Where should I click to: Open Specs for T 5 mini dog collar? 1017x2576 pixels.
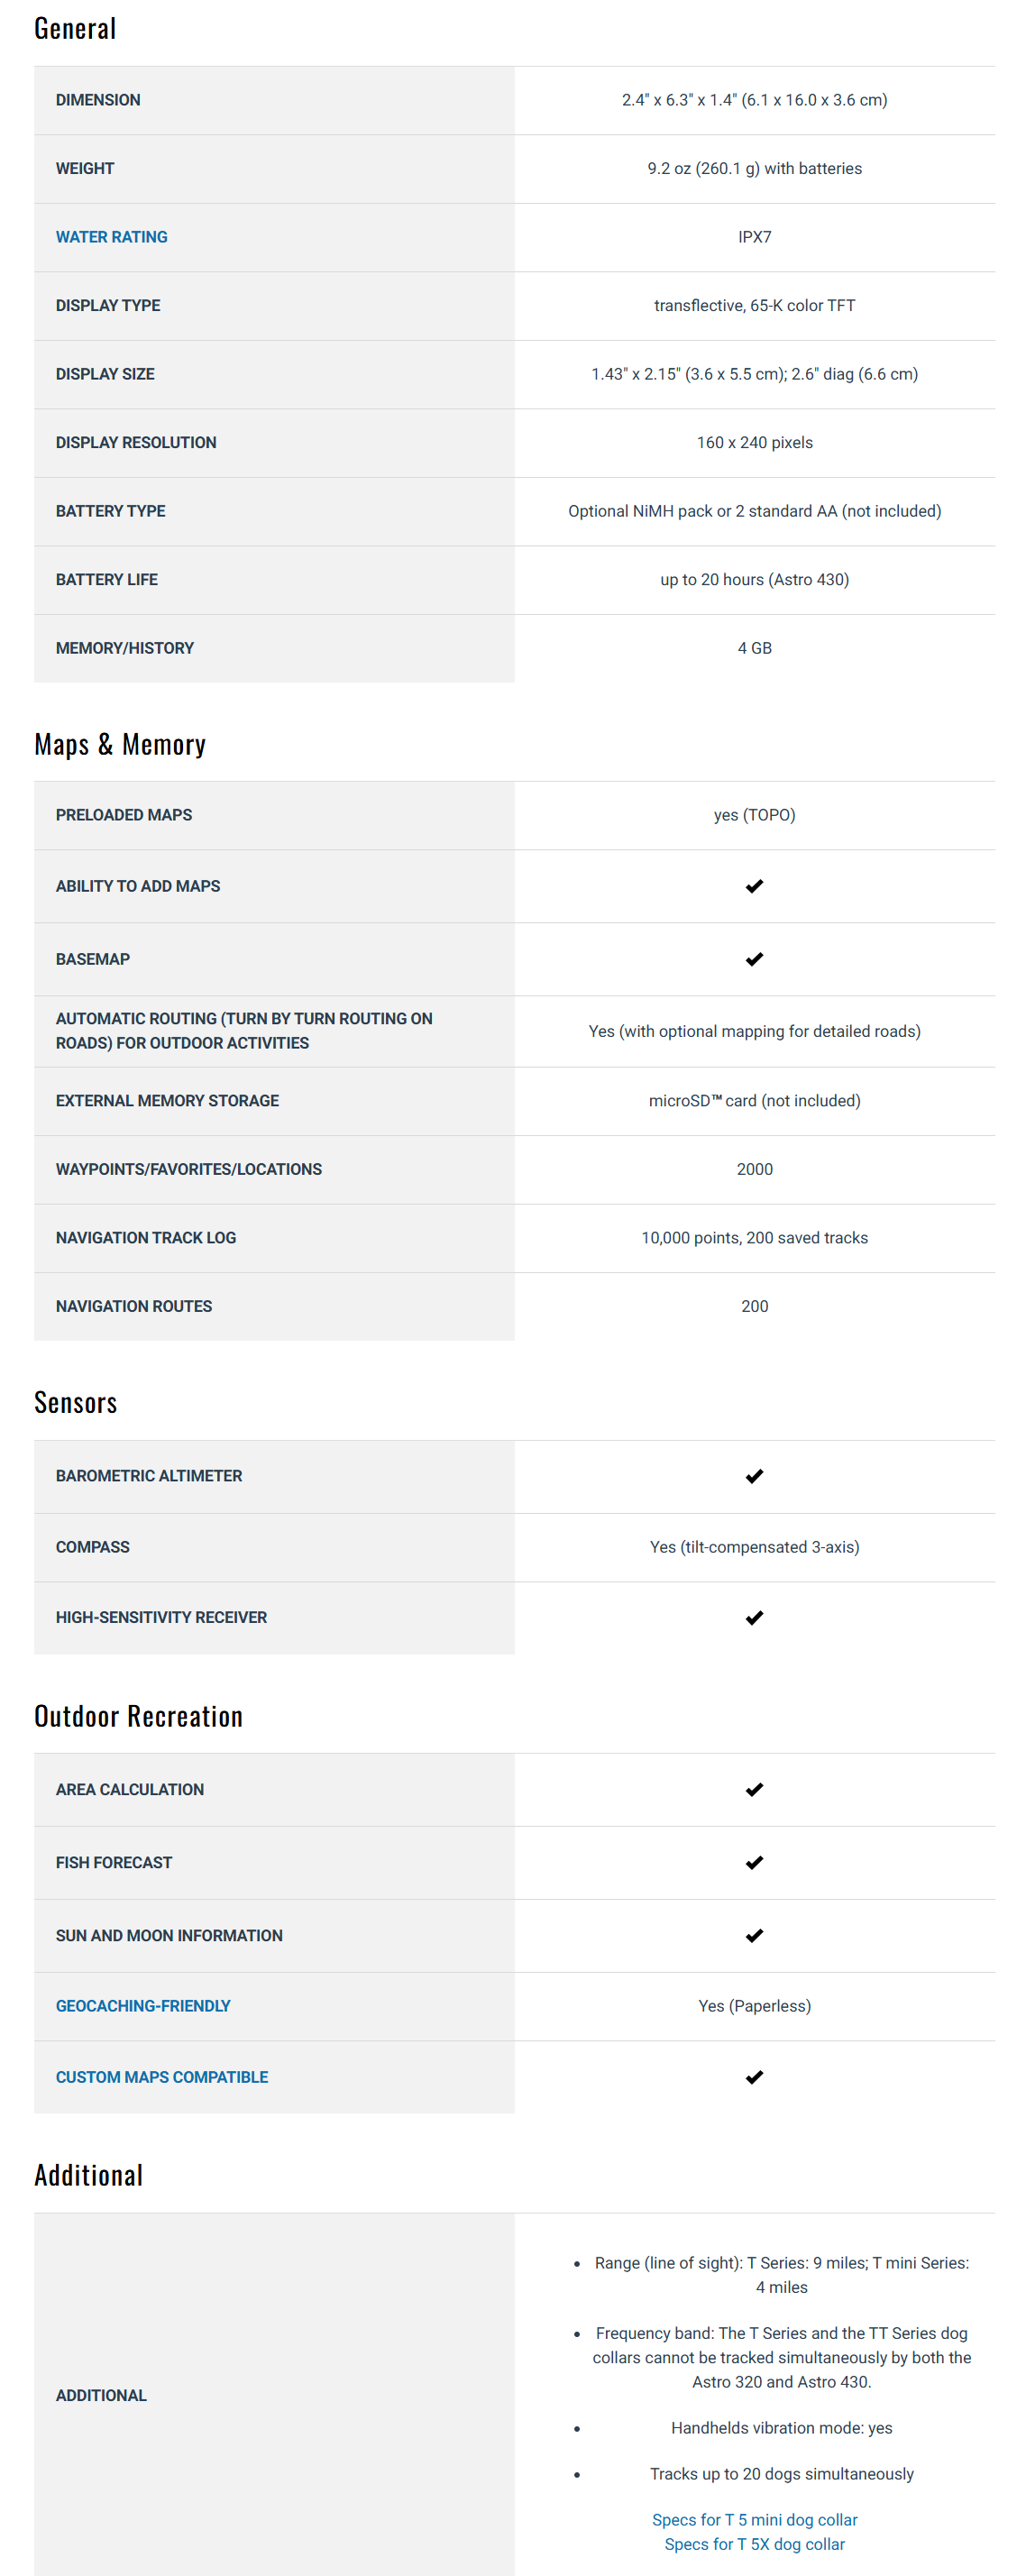pos(754,2519)
